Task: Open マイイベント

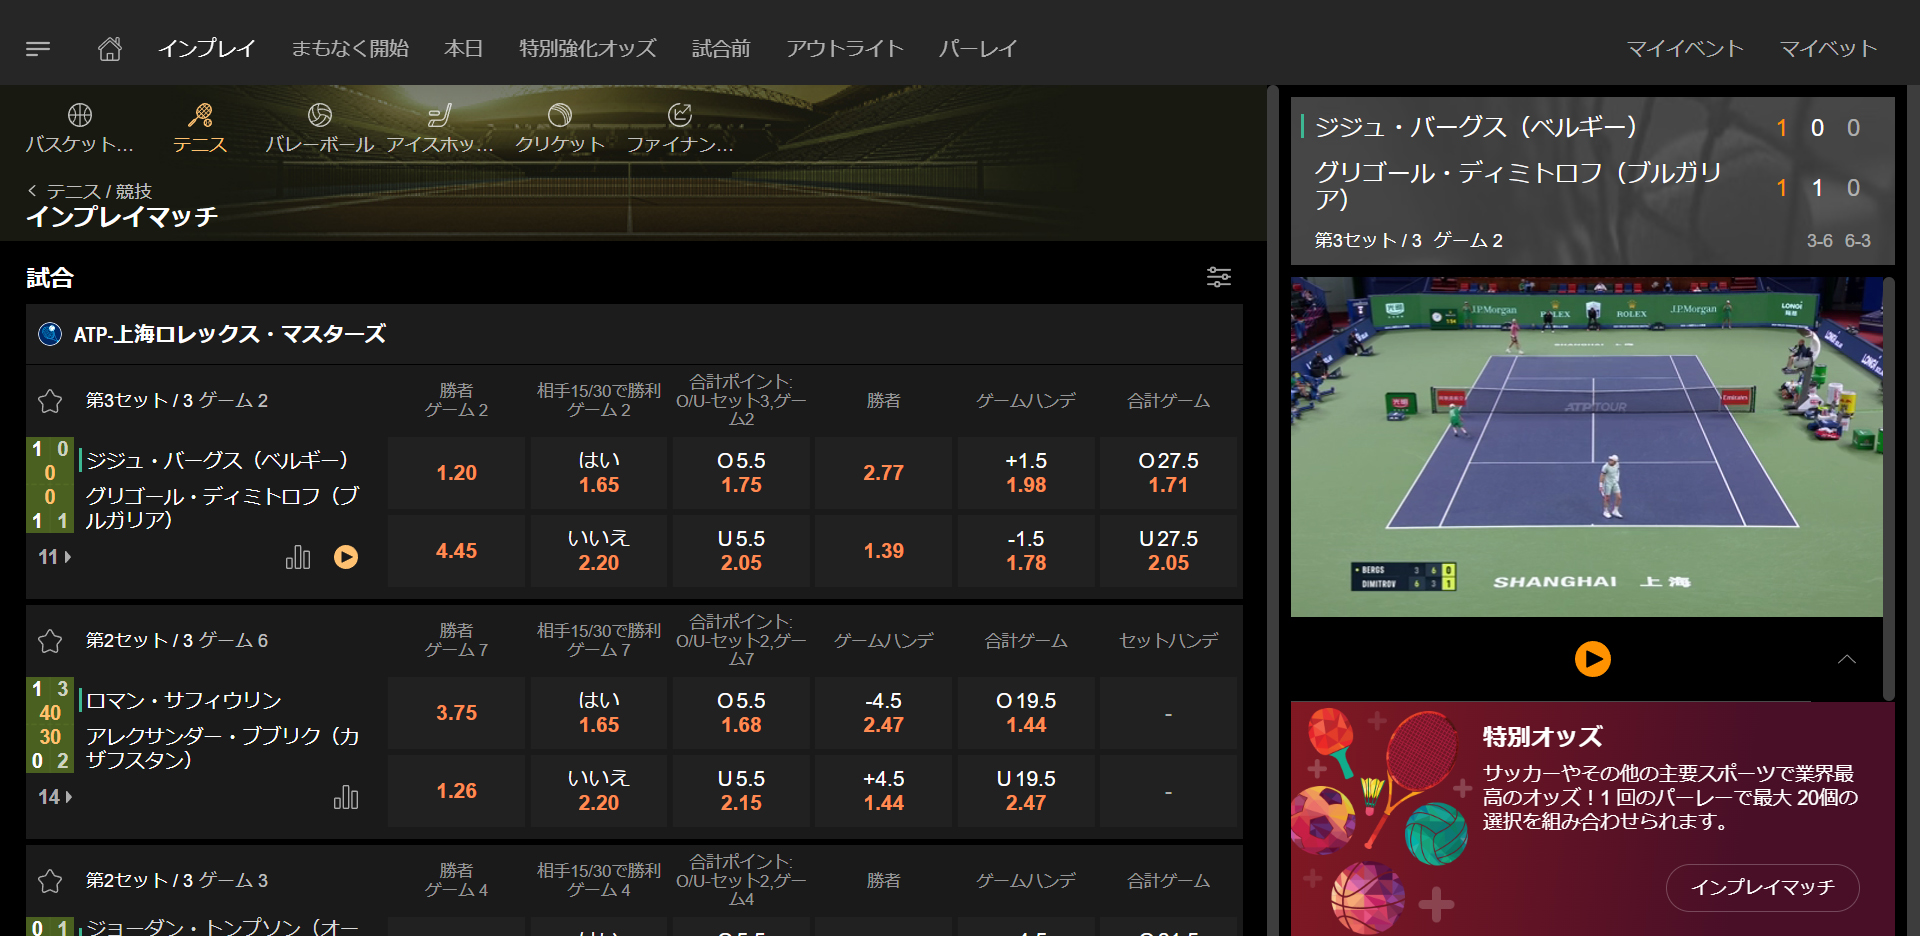Action: tap(1685, 48)
